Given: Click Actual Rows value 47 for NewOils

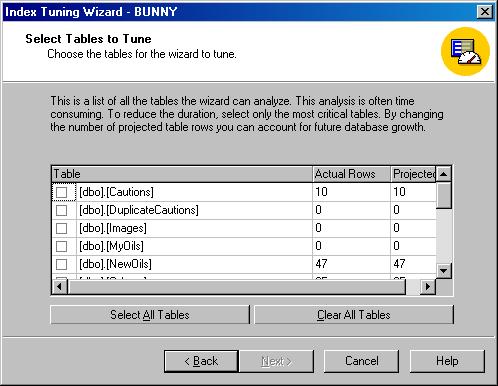Looking at the screenshot, I should coord(321,264).
